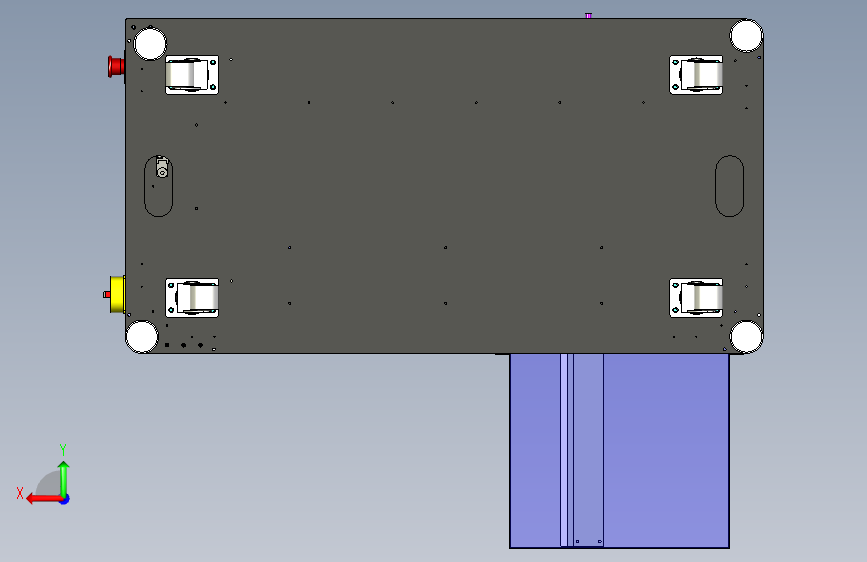The image size is (867, 562).
Task: Select the top-left caster wheel
Action: 192,75
